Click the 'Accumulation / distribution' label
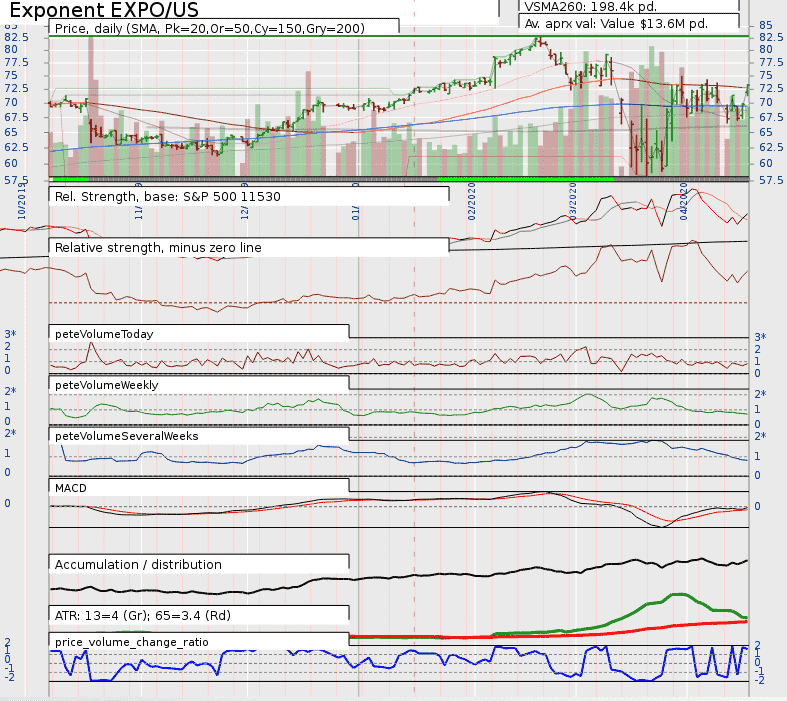The image size is (787, 701). (138, 565)
